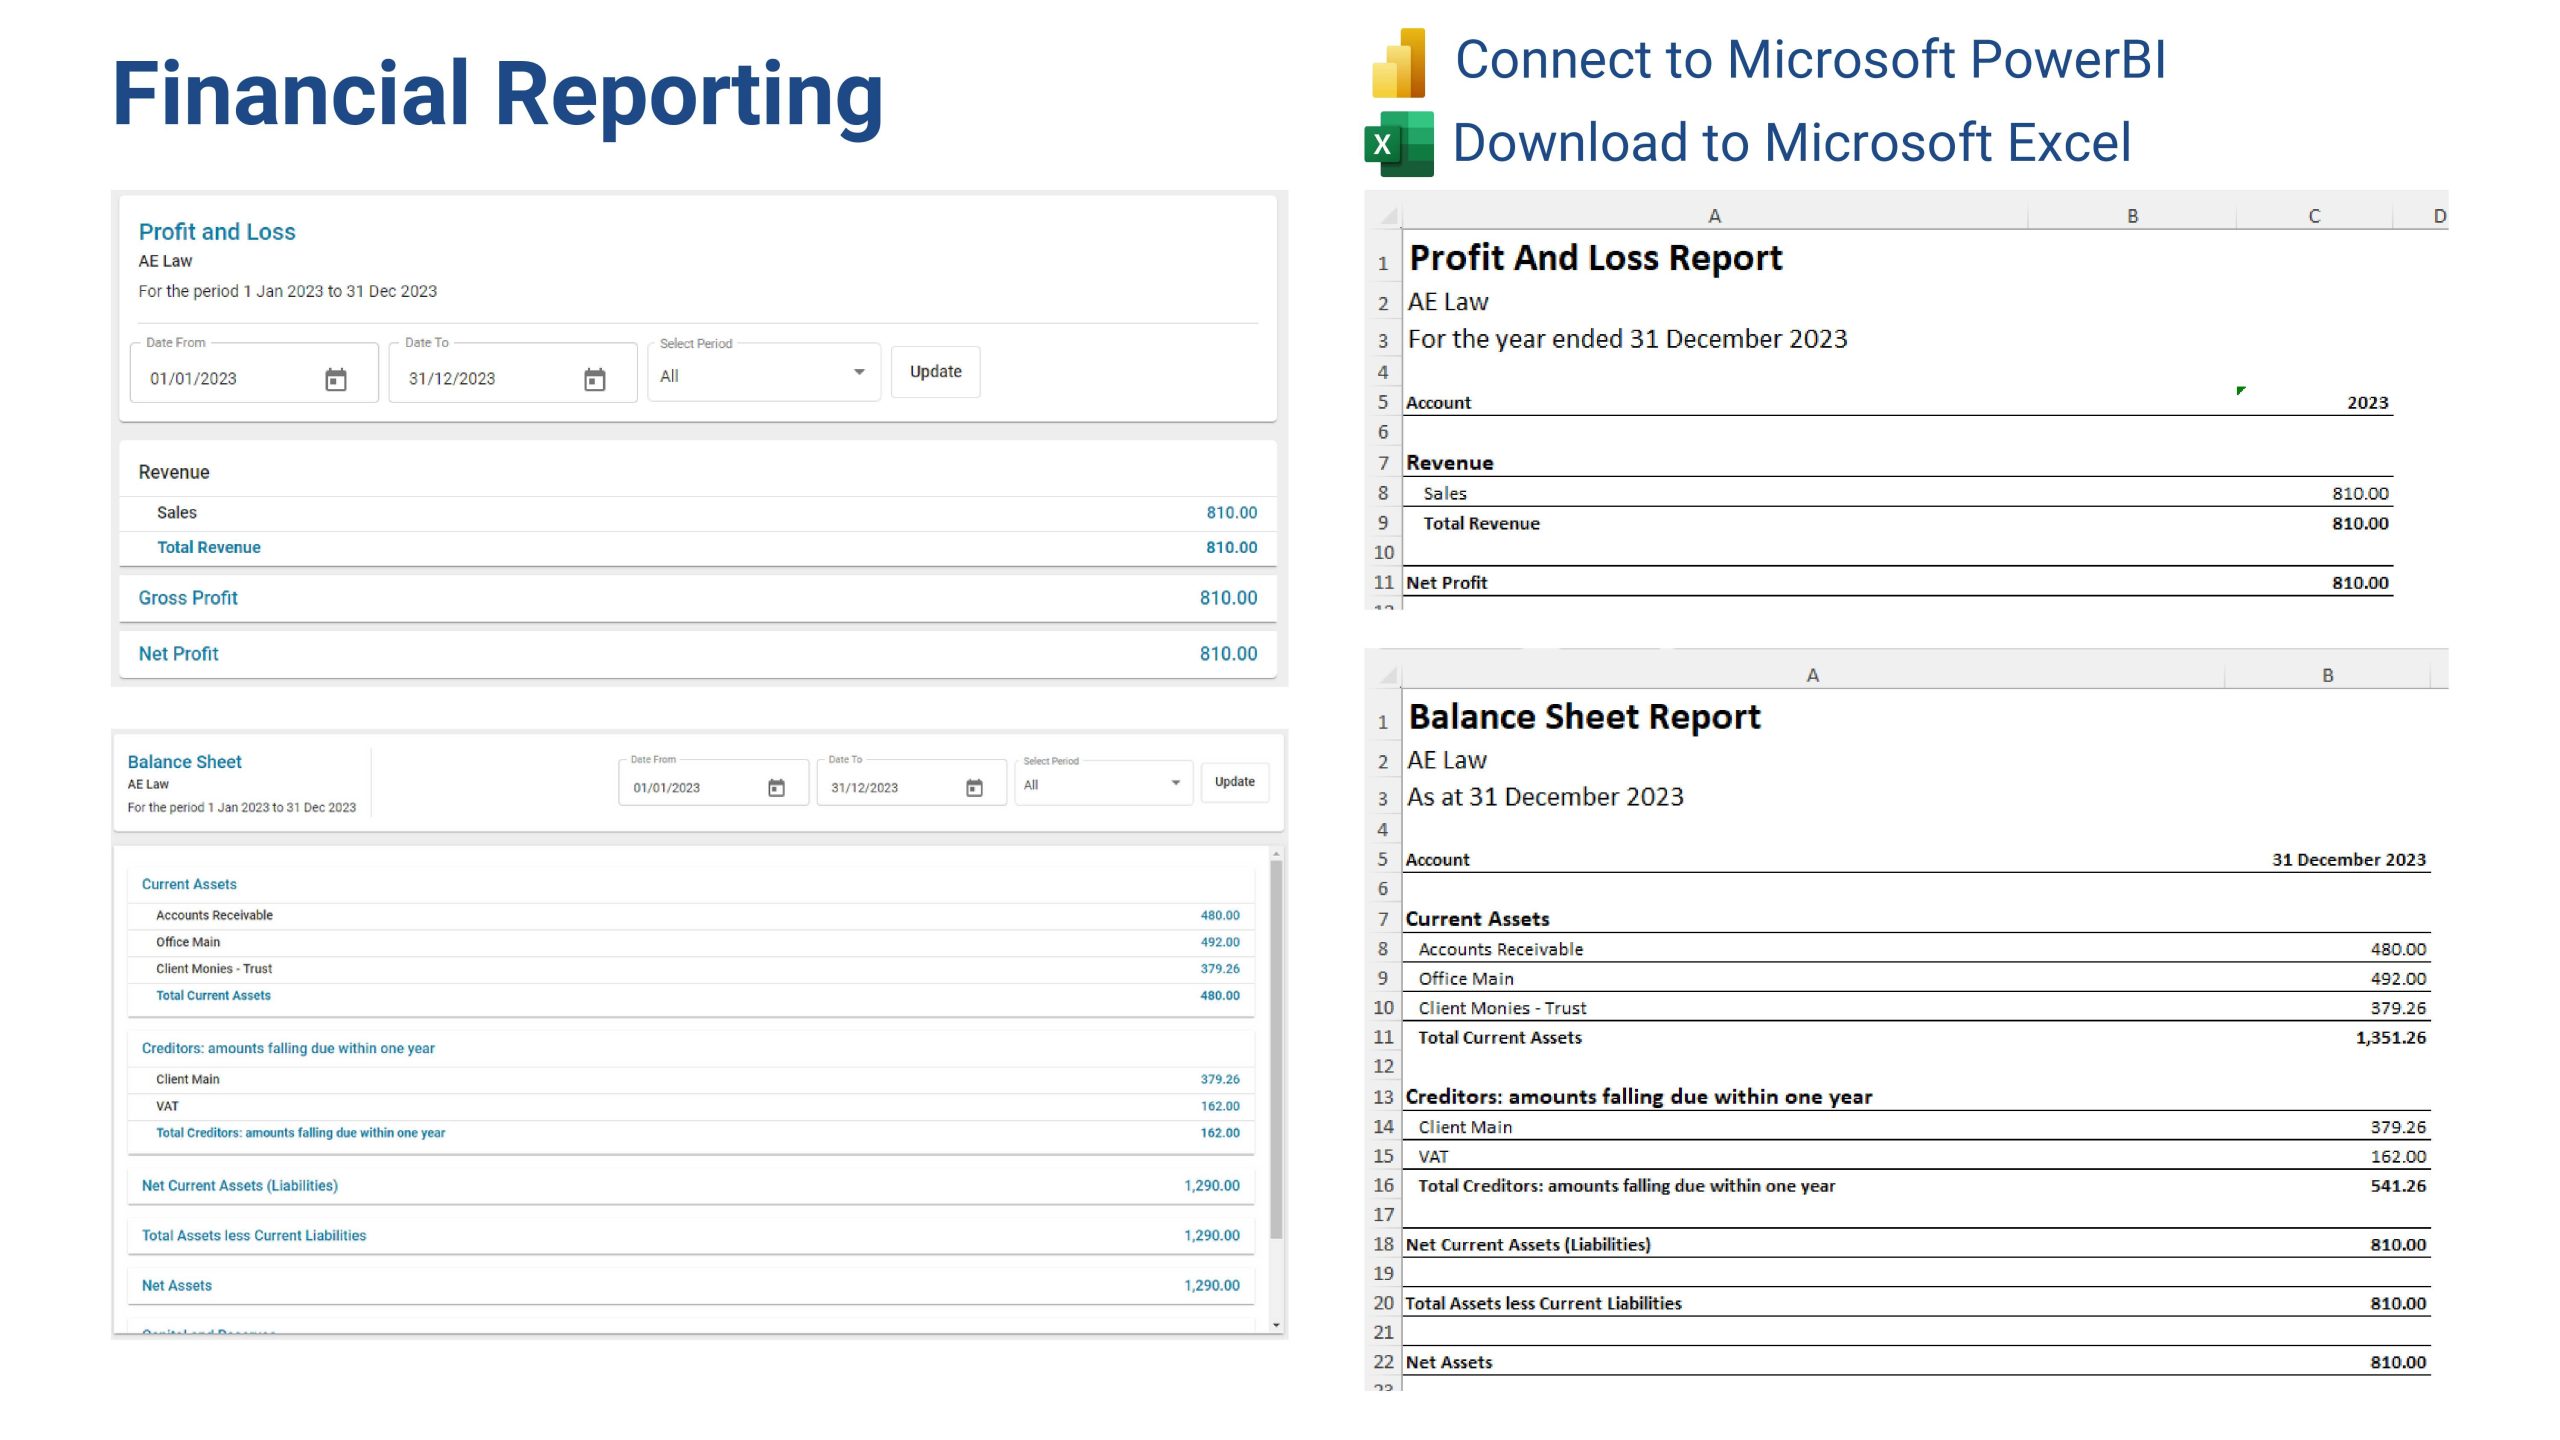The image size is (2560, 1440).
Task: Open Profit and Loss Date From calendar
Action: click(336, 379)
